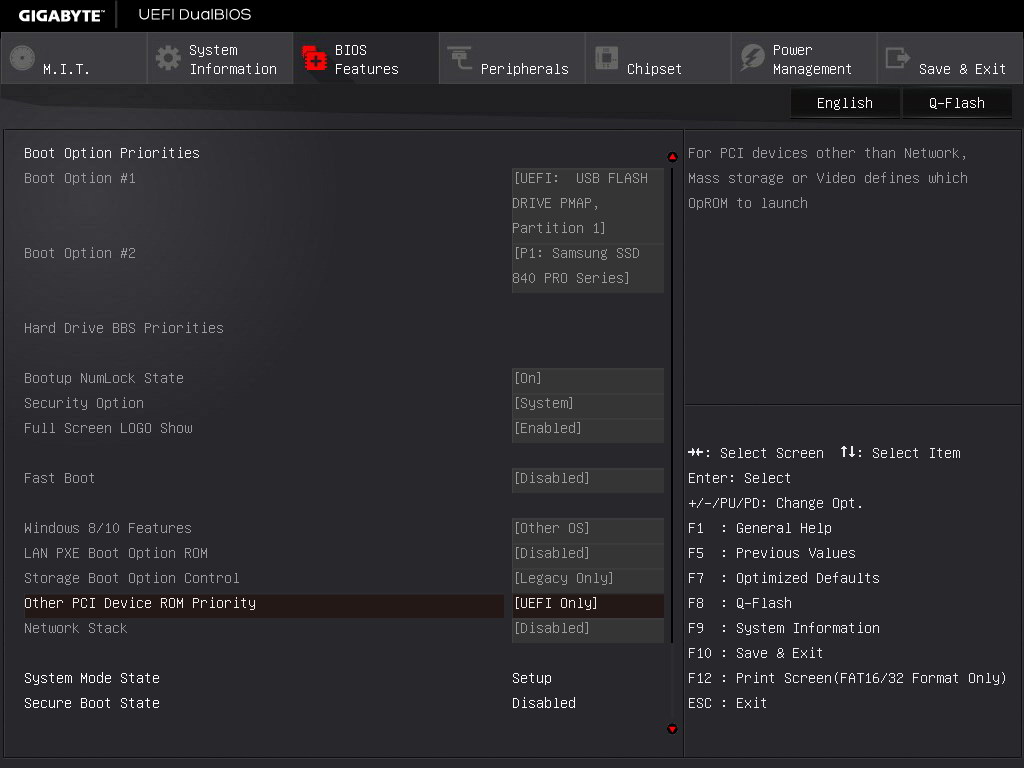Click the M.I.T. dial icon
Screen dimensions: 1024x768
22,59
